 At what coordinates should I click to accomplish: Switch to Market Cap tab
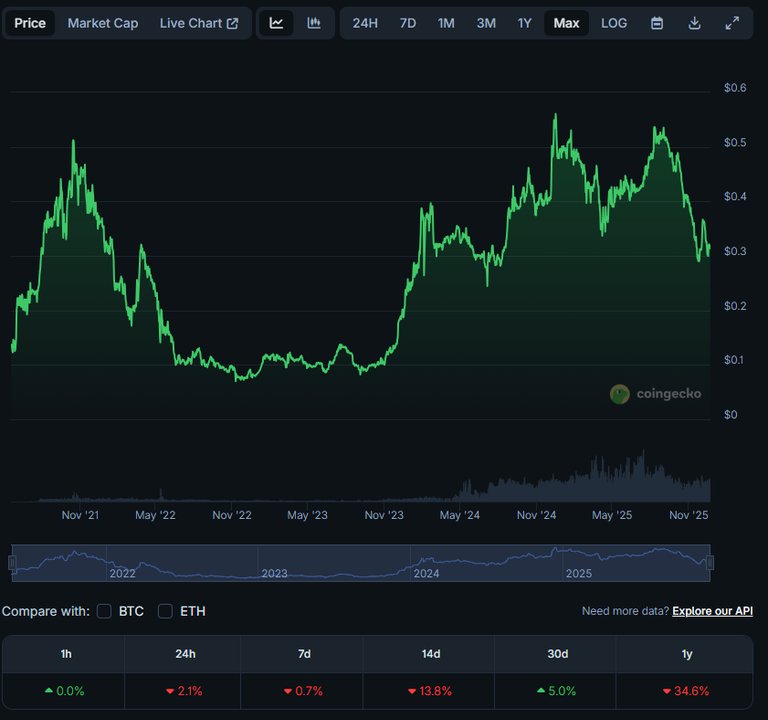(x=103, y=23)
